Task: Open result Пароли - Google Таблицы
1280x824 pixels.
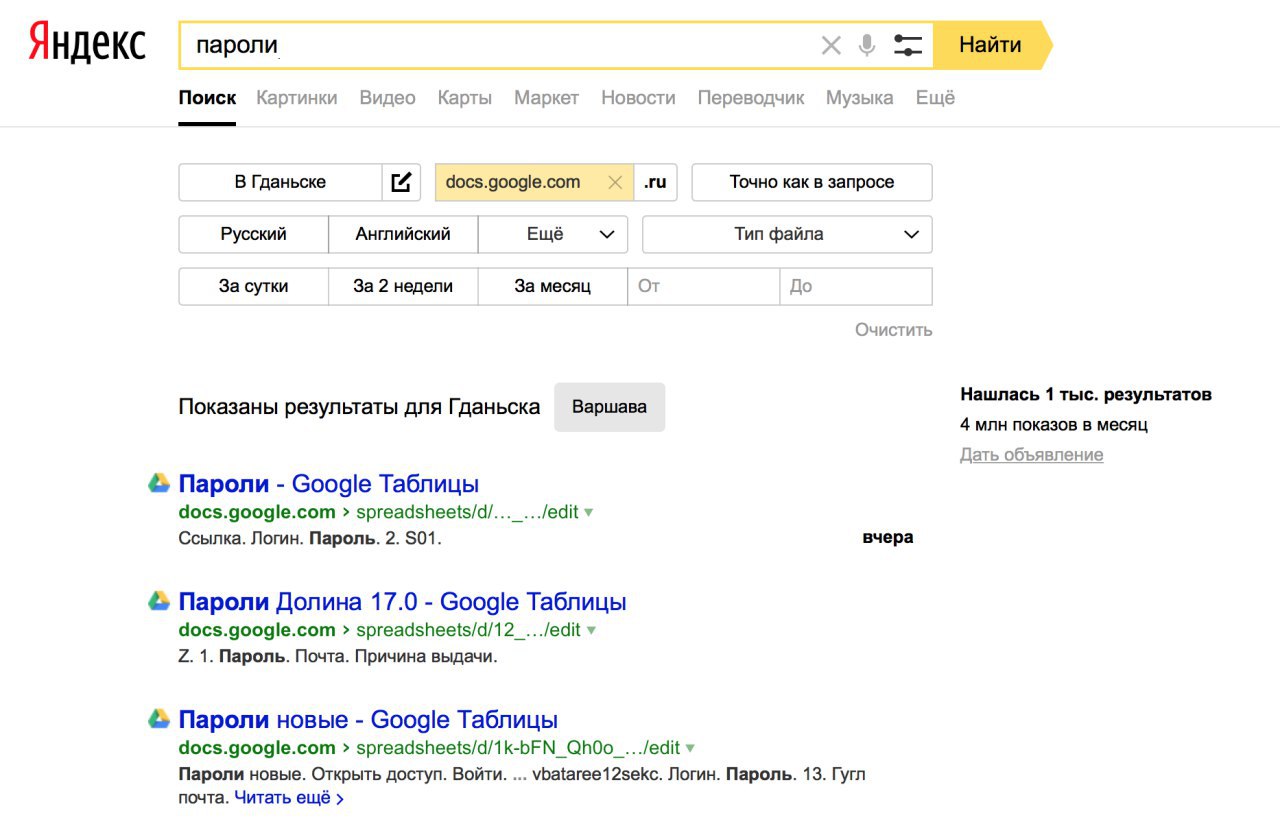Action: coord(329,484)
